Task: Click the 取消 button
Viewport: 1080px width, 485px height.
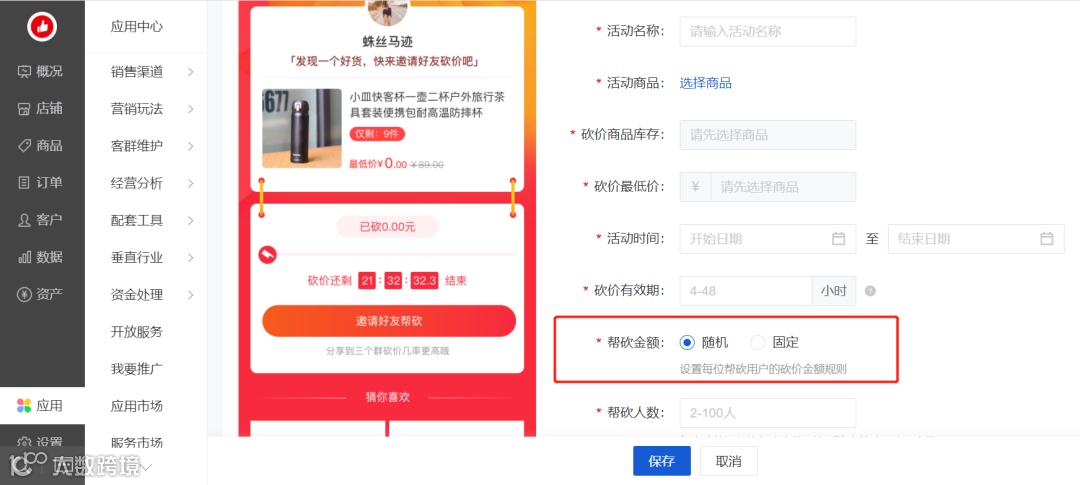Action: (x=729, y=461)
